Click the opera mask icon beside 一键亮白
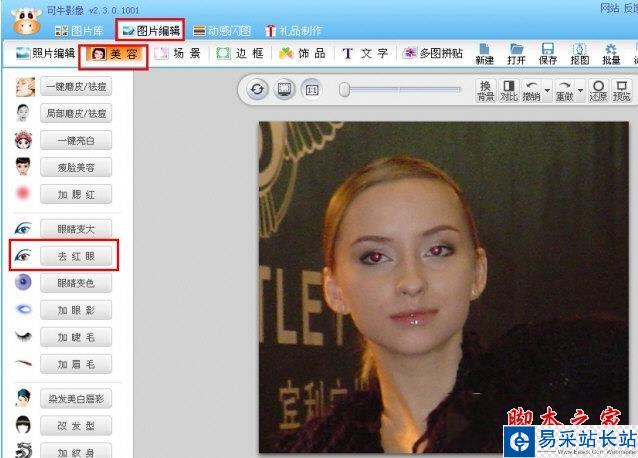The height and width of the screenshot is (458, 638). 23,140
